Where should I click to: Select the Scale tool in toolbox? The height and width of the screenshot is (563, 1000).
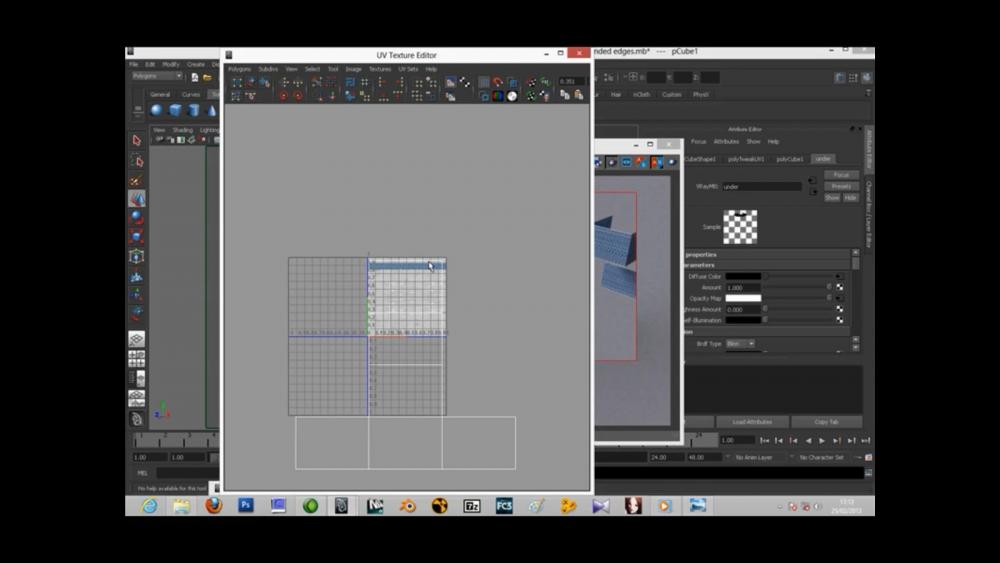(136, 237)
